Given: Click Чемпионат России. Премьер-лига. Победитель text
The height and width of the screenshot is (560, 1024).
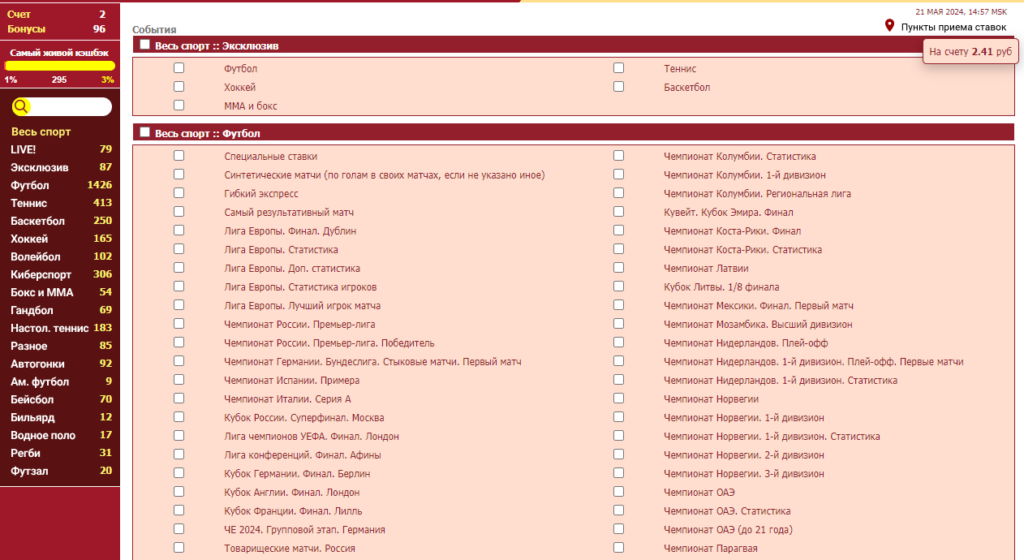Looking at the screenshot, I should point(329,343).
